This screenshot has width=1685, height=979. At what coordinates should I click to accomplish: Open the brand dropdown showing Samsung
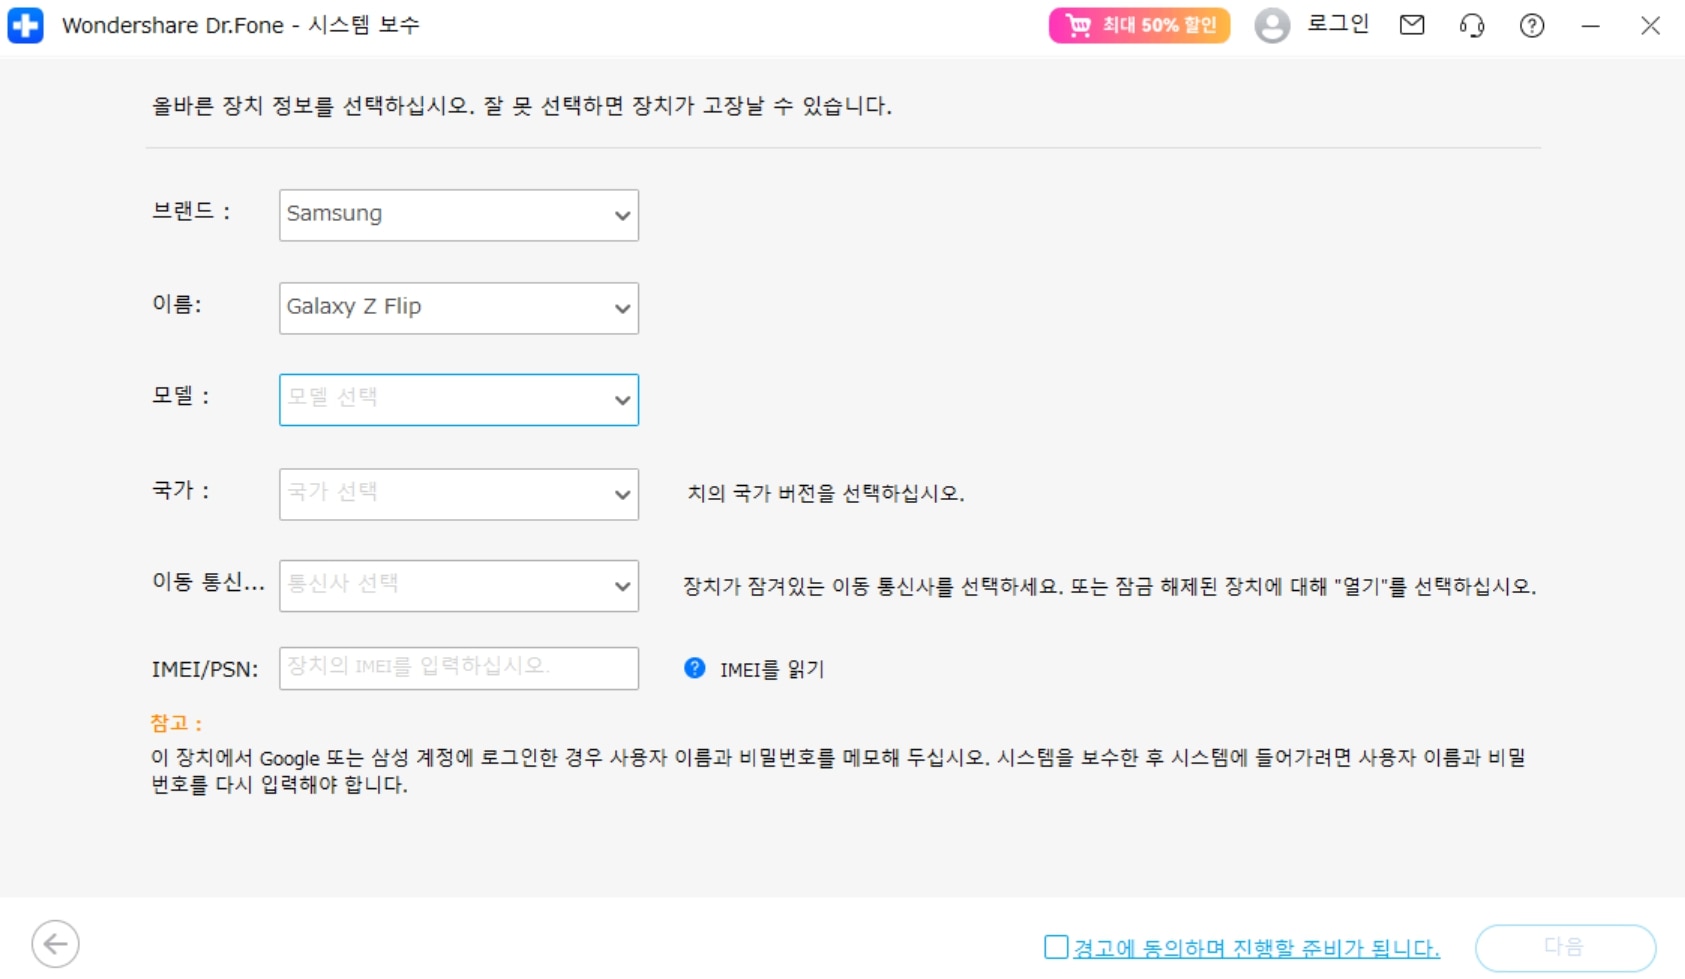(459, 215)
